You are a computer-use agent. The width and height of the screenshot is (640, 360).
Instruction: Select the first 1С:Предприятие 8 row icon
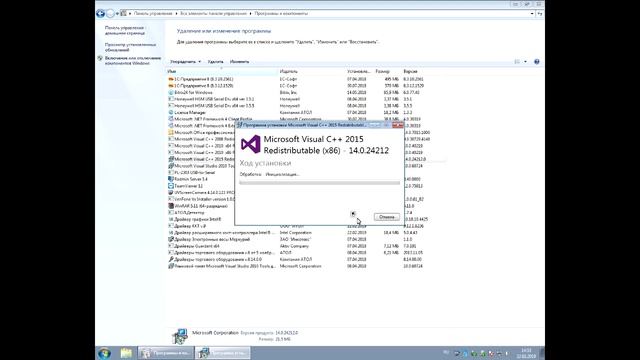[x=171, y=79]
